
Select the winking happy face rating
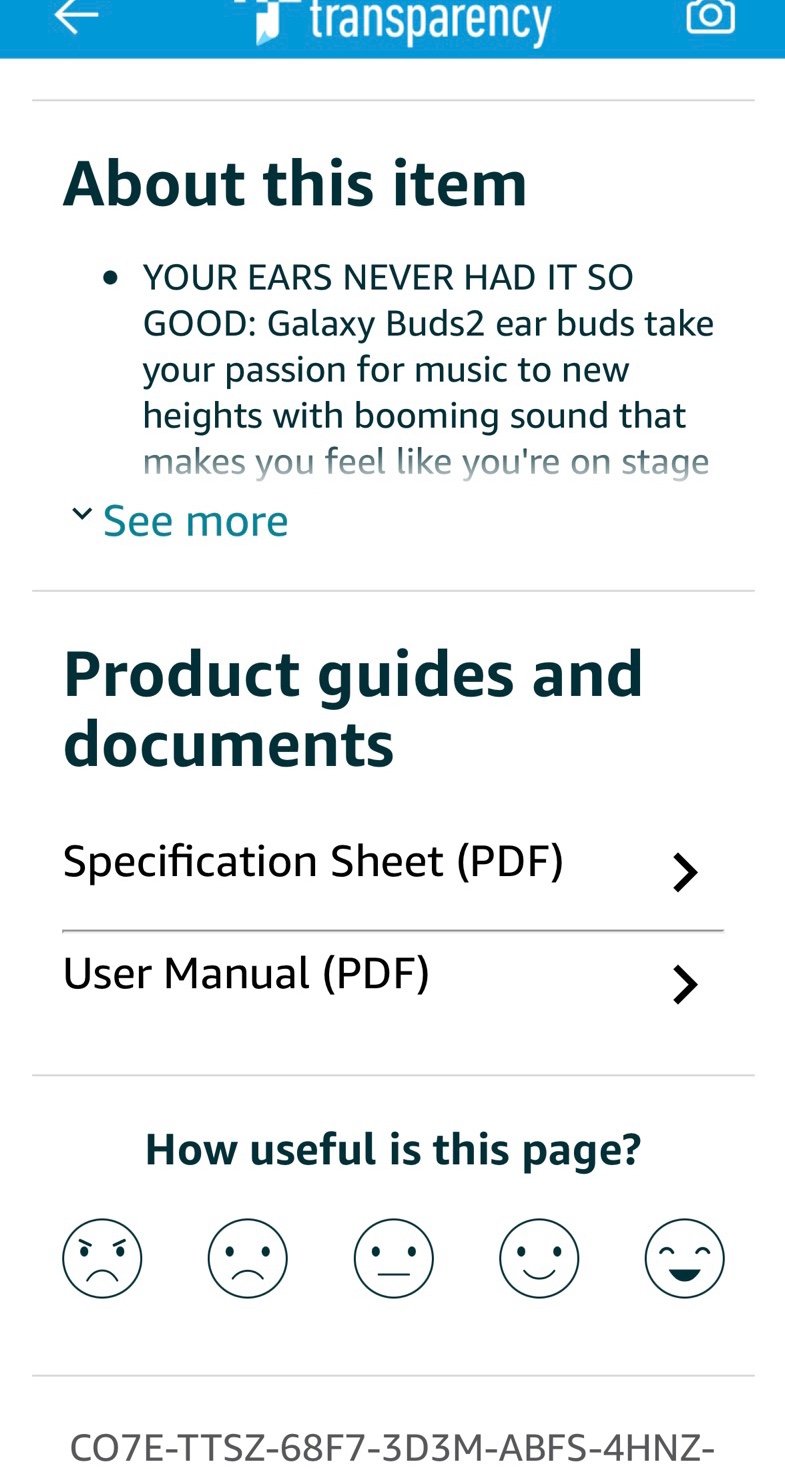685,1258
